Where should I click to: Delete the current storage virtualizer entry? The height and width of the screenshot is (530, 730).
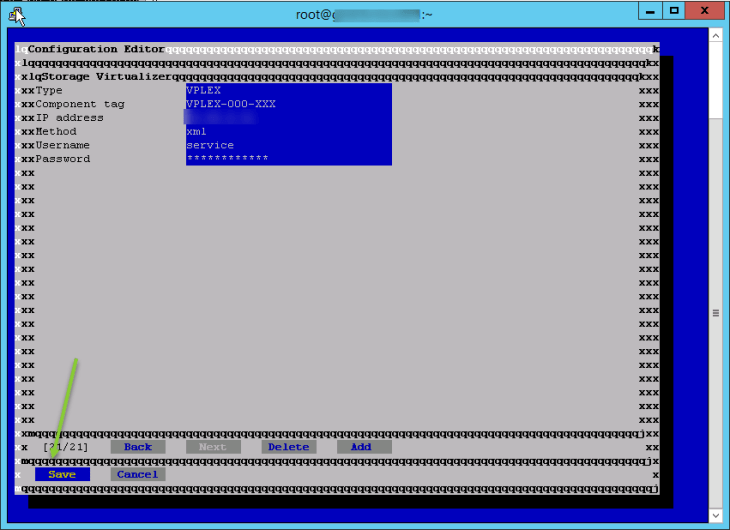pyautogui.click(x=289, y=447)
